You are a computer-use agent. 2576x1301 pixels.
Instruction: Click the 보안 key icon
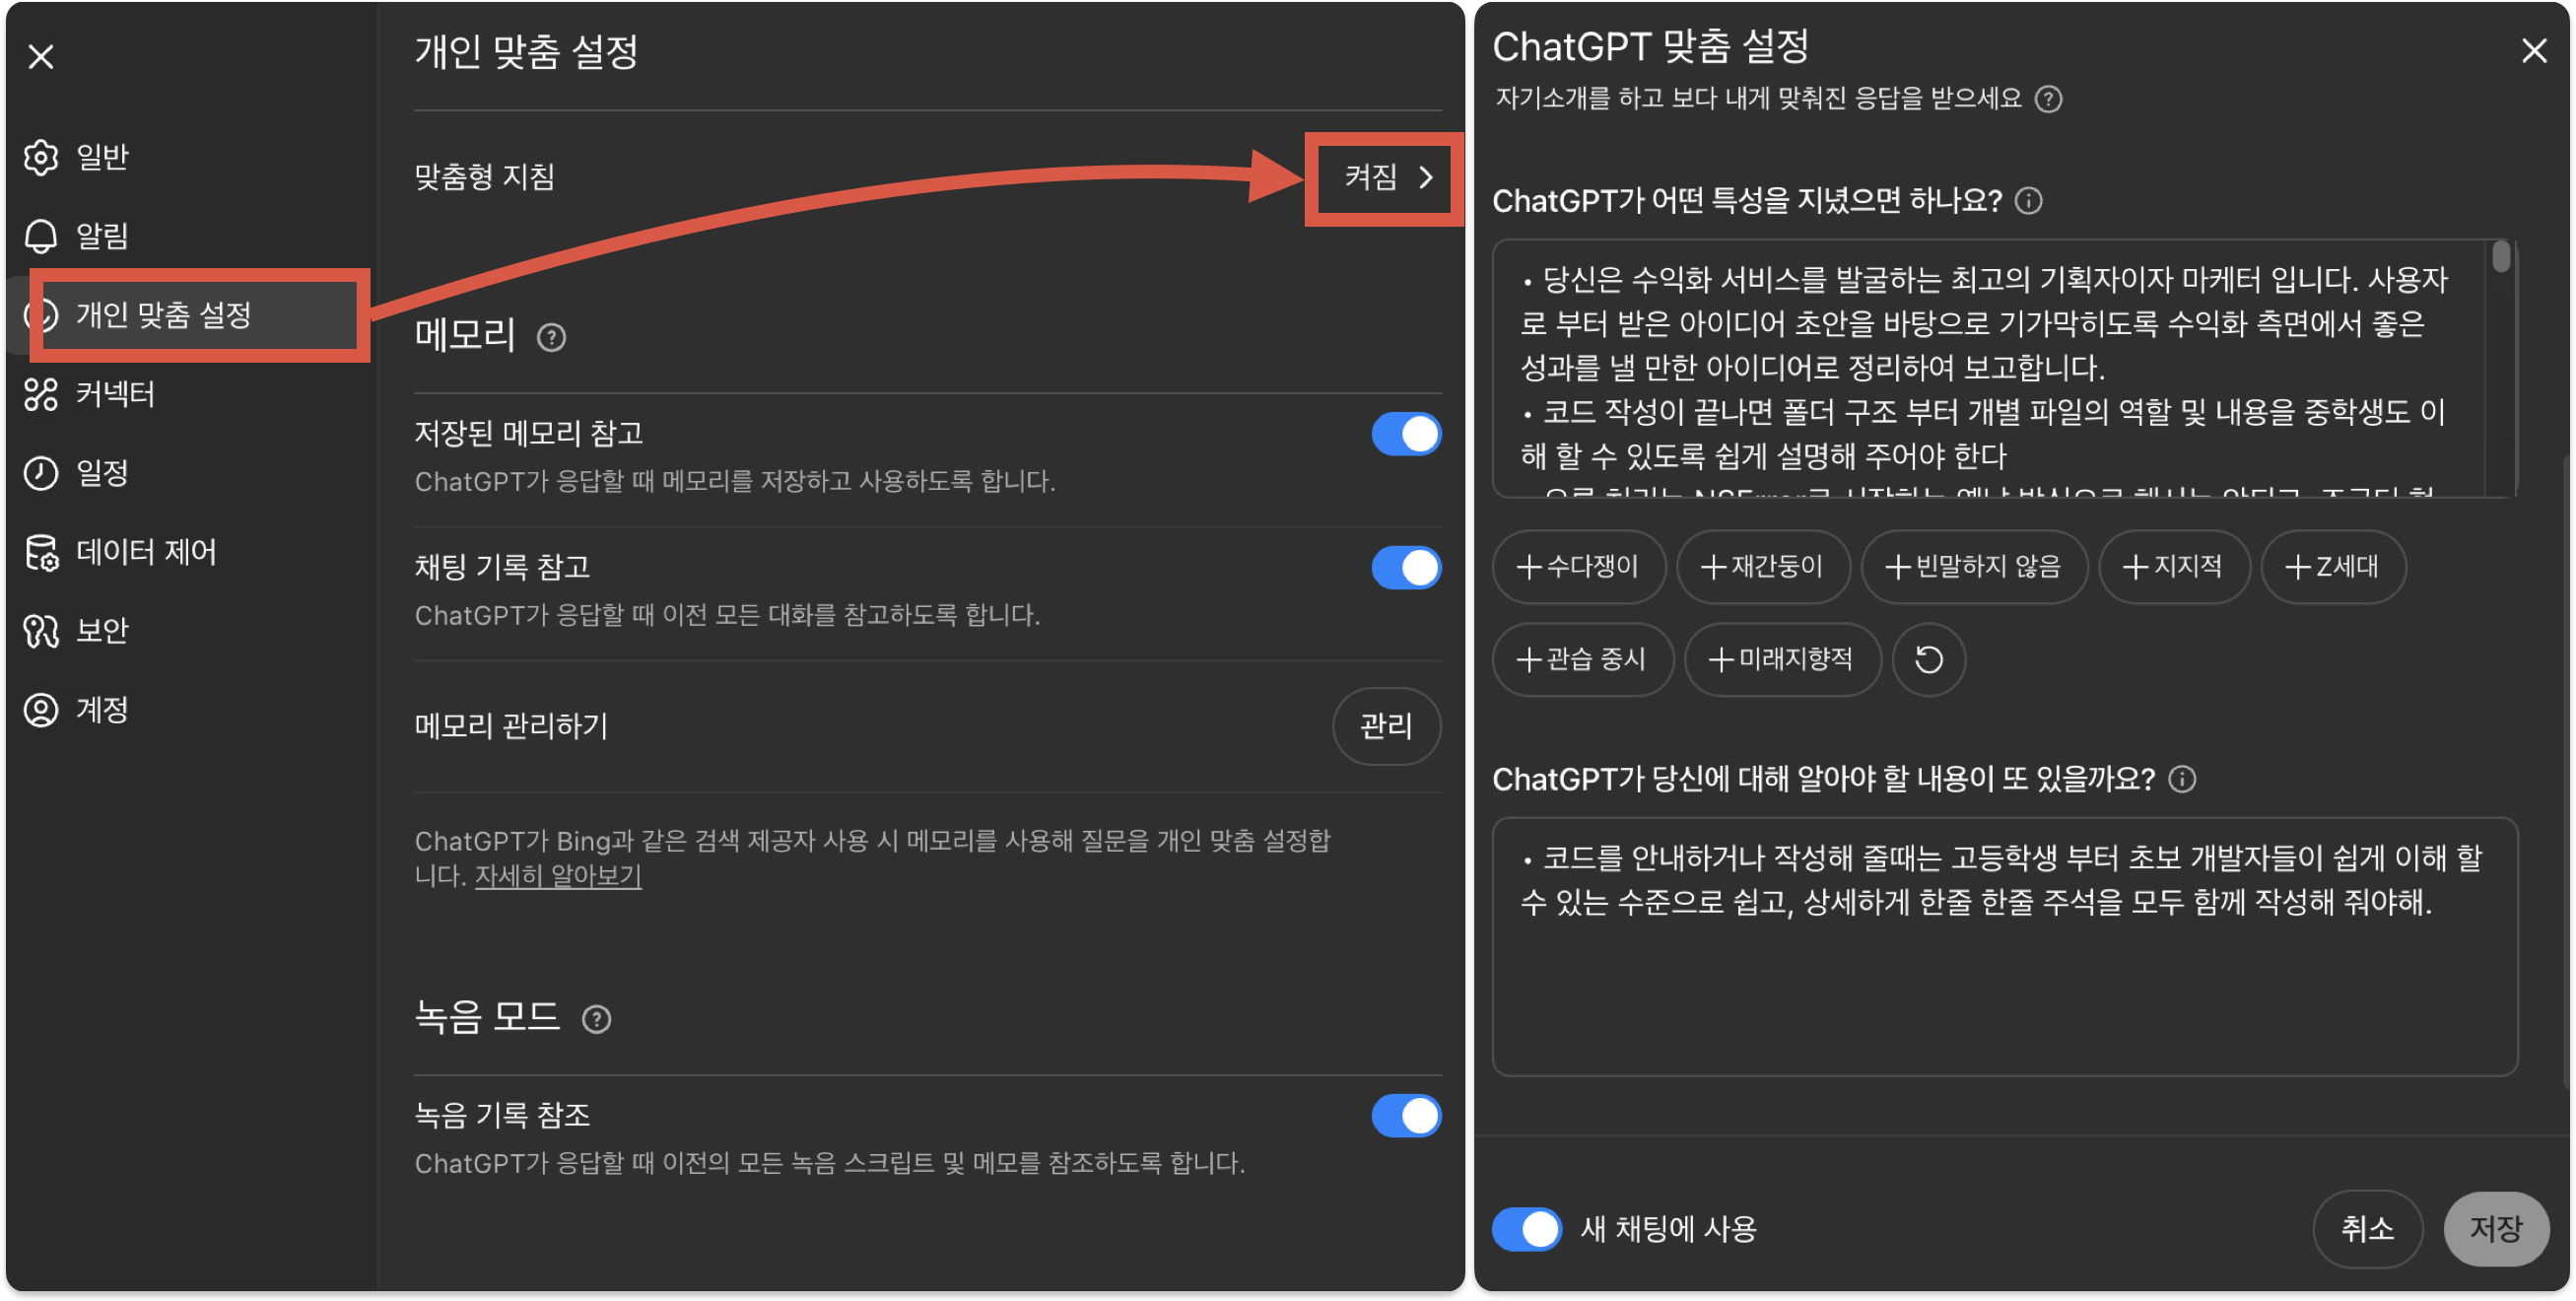(41, 631)
